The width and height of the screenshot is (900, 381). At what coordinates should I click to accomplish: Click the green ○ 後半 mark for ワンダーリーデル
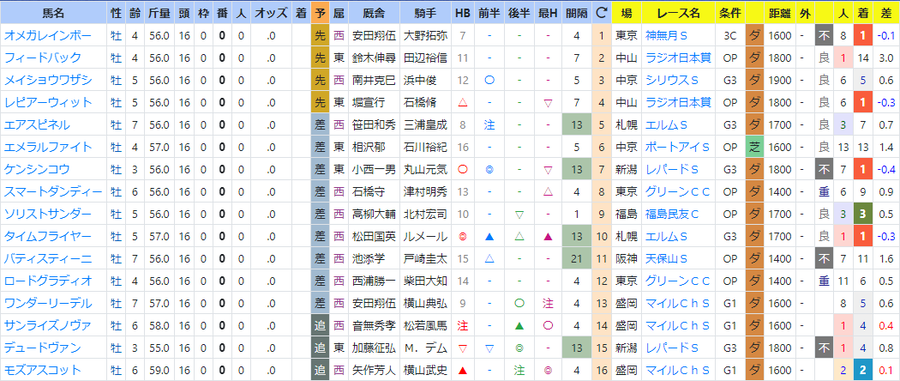click(x=519, y=303)
